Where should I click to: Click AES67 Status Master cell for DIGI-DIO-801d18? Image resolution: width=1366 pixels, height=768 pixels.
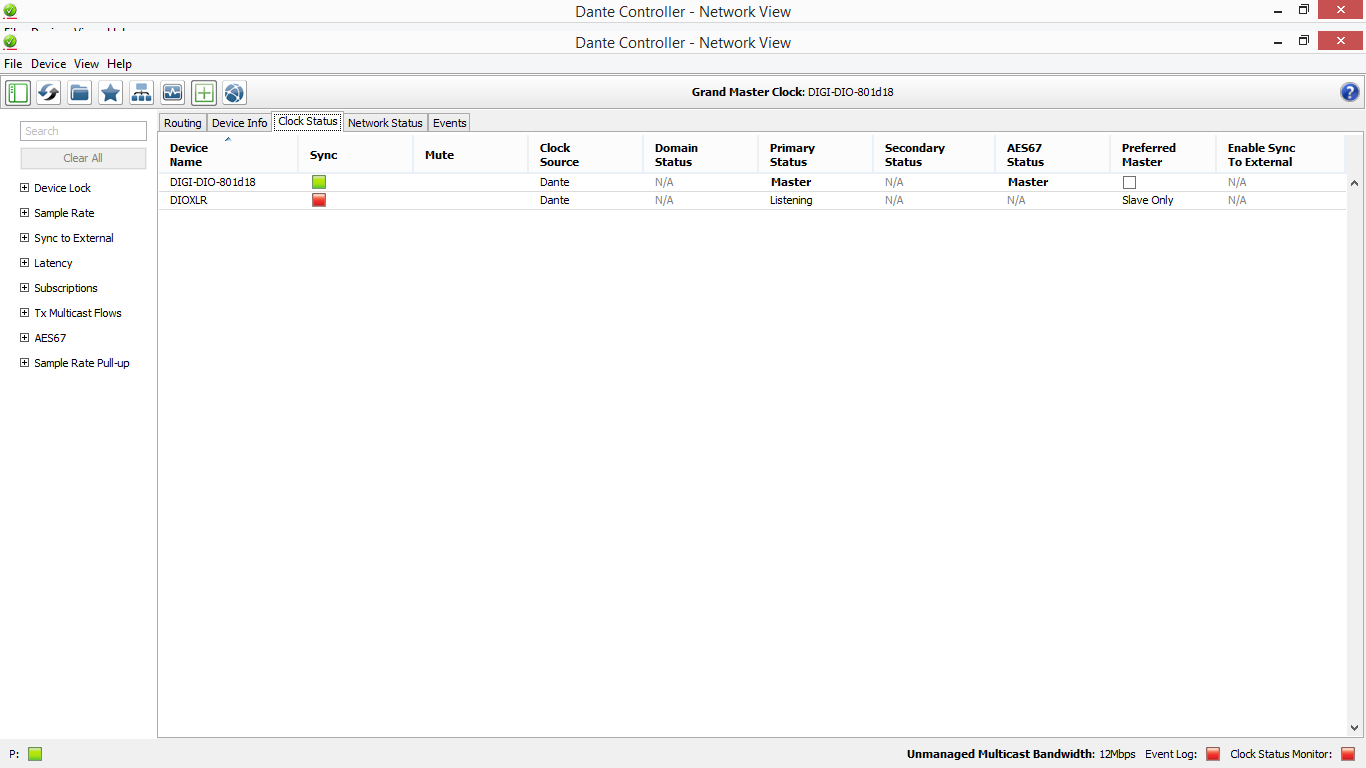pyautogui.click(x=1028, y=182)
